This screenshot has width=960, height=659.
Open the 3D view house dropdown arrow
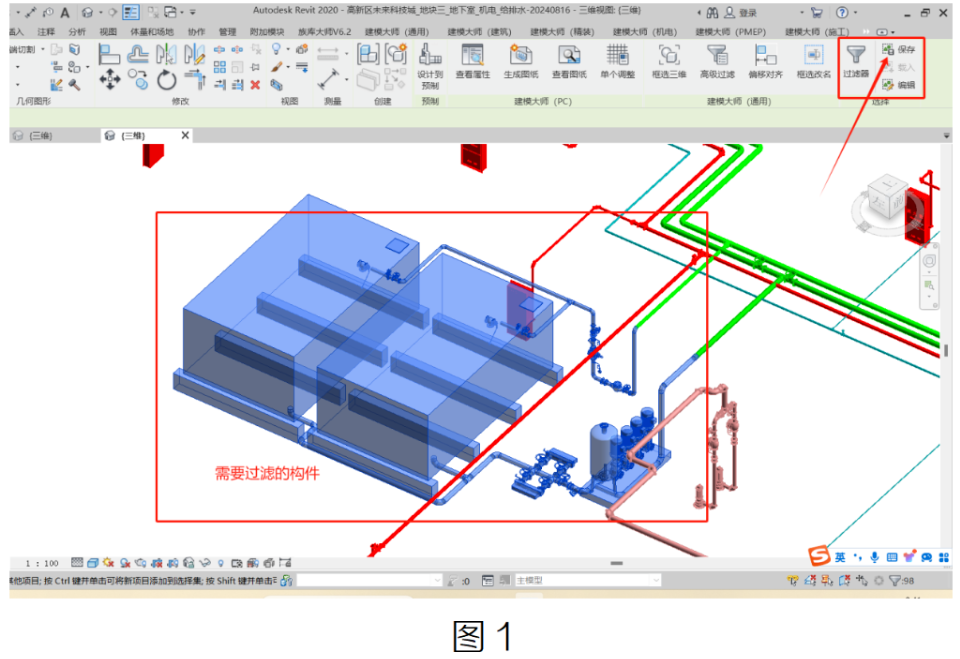(100, 12)
